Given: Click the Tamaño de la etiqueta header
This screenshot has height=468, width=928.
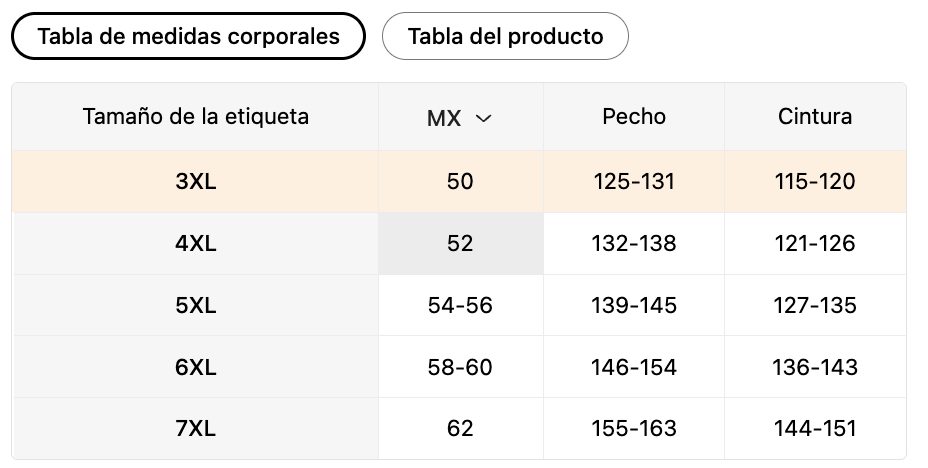Looking at the screenshot, I should [196, 117].
